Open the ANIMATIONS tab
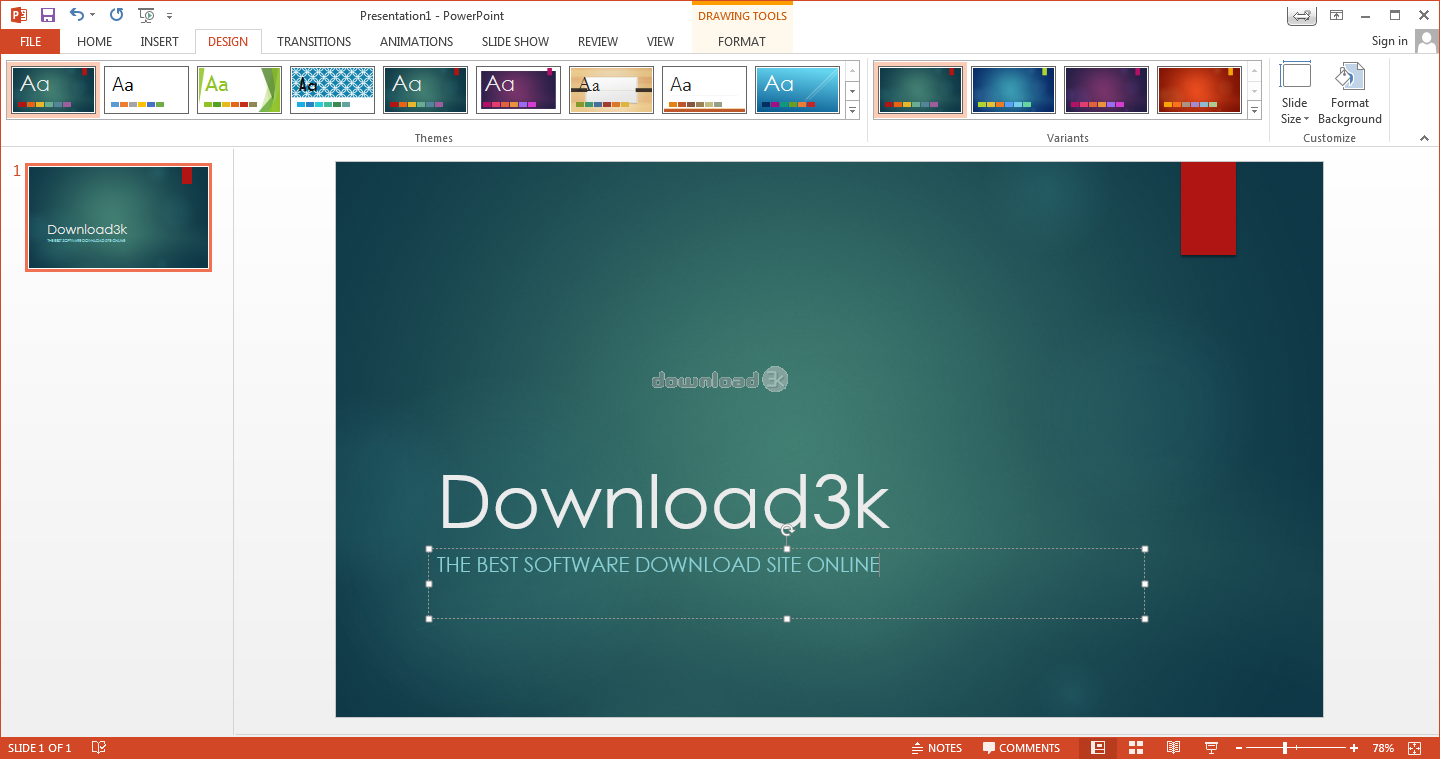Image resolution: width=1440 pixels, height=759 pixels. [416, 41]
